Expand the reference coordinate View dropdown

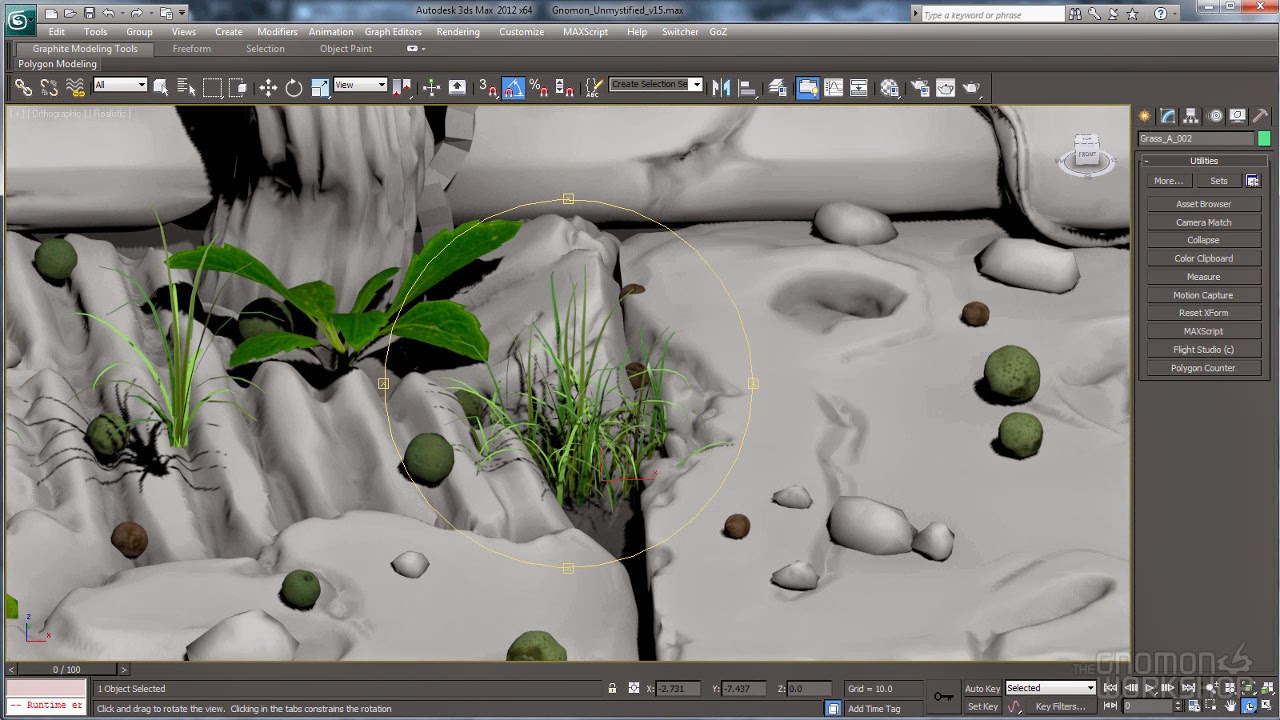click(360, 85)
